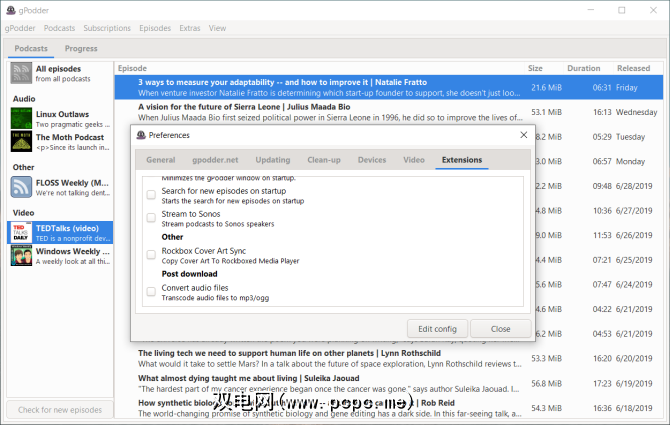Sort by the Released column header
This screenshot has height=425, width=670.
[638, 68]
